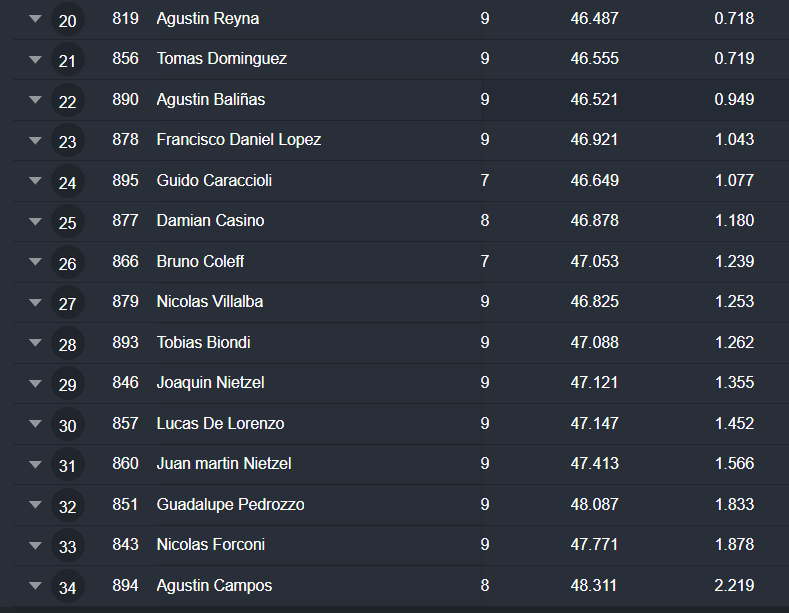The height and width of the screenshot is (613, 789).
Task: Click position badge 25
Action: coord(67,222)
